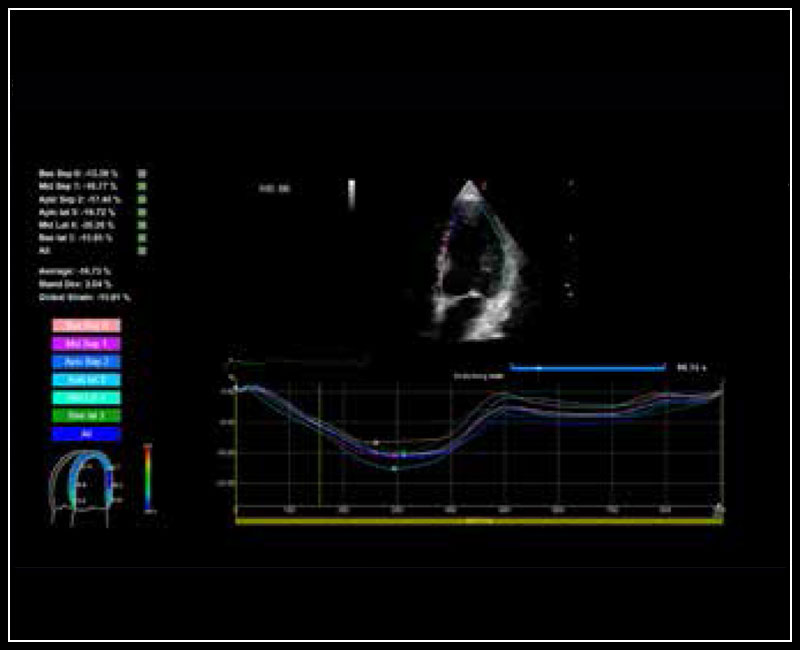This screenshot has width=800, height=650.
Task: Toggle the Apic Sep 2 strain checkbox
Action: tap(142, 200)
